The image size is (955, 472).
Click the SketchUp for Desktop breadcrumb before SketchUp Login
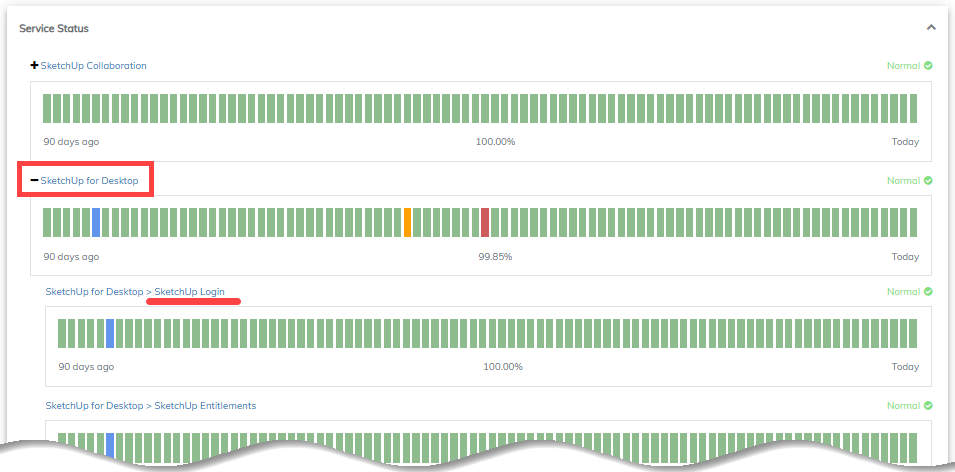click(94, 292)
